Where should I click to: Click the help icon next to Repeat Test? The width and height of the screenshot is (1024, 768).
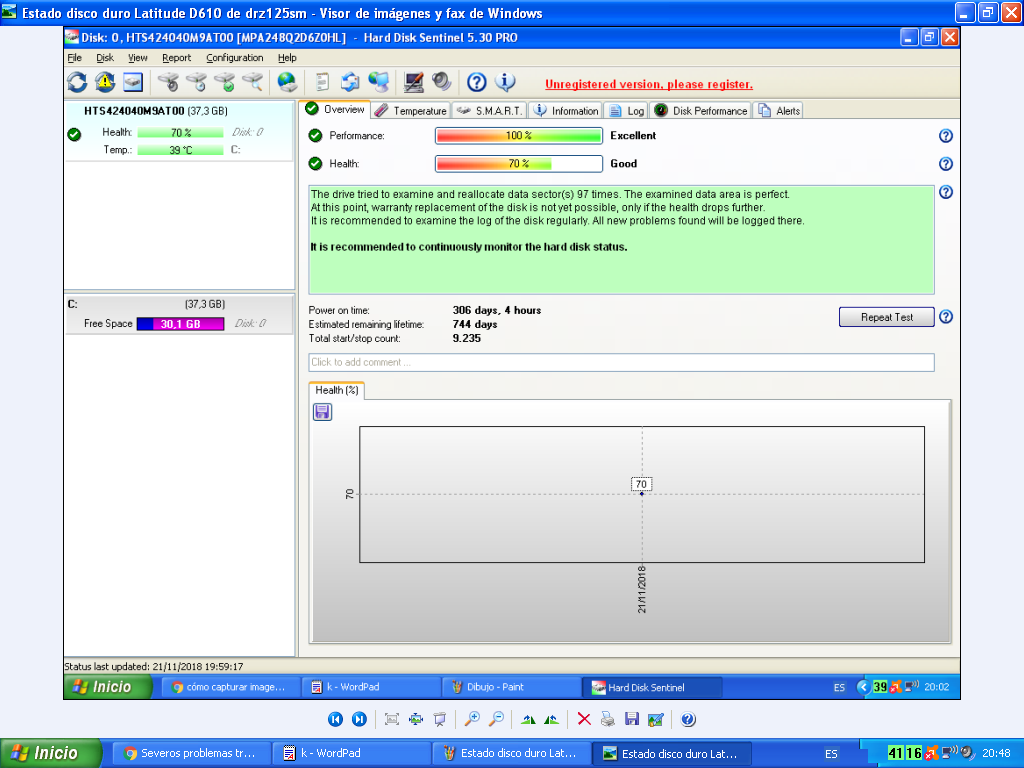pyautogui.click(x=946, y=317)
